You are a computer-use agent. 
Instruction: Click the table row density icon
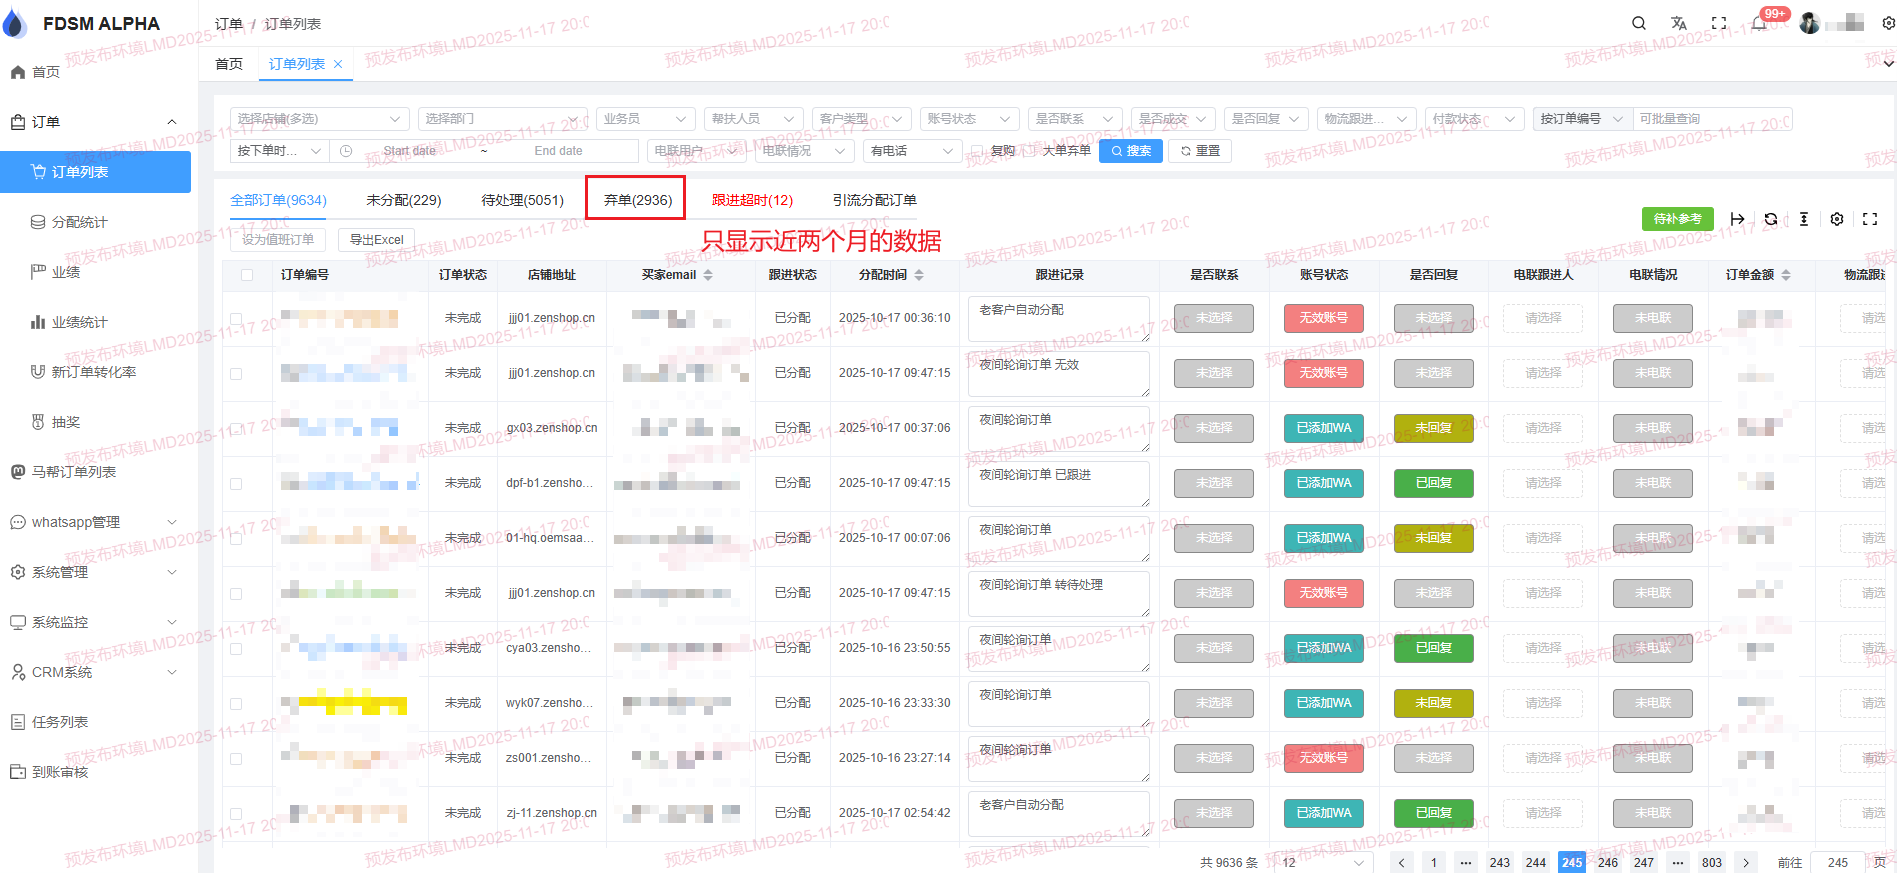pyautogui.click(x=1804, y=219)
